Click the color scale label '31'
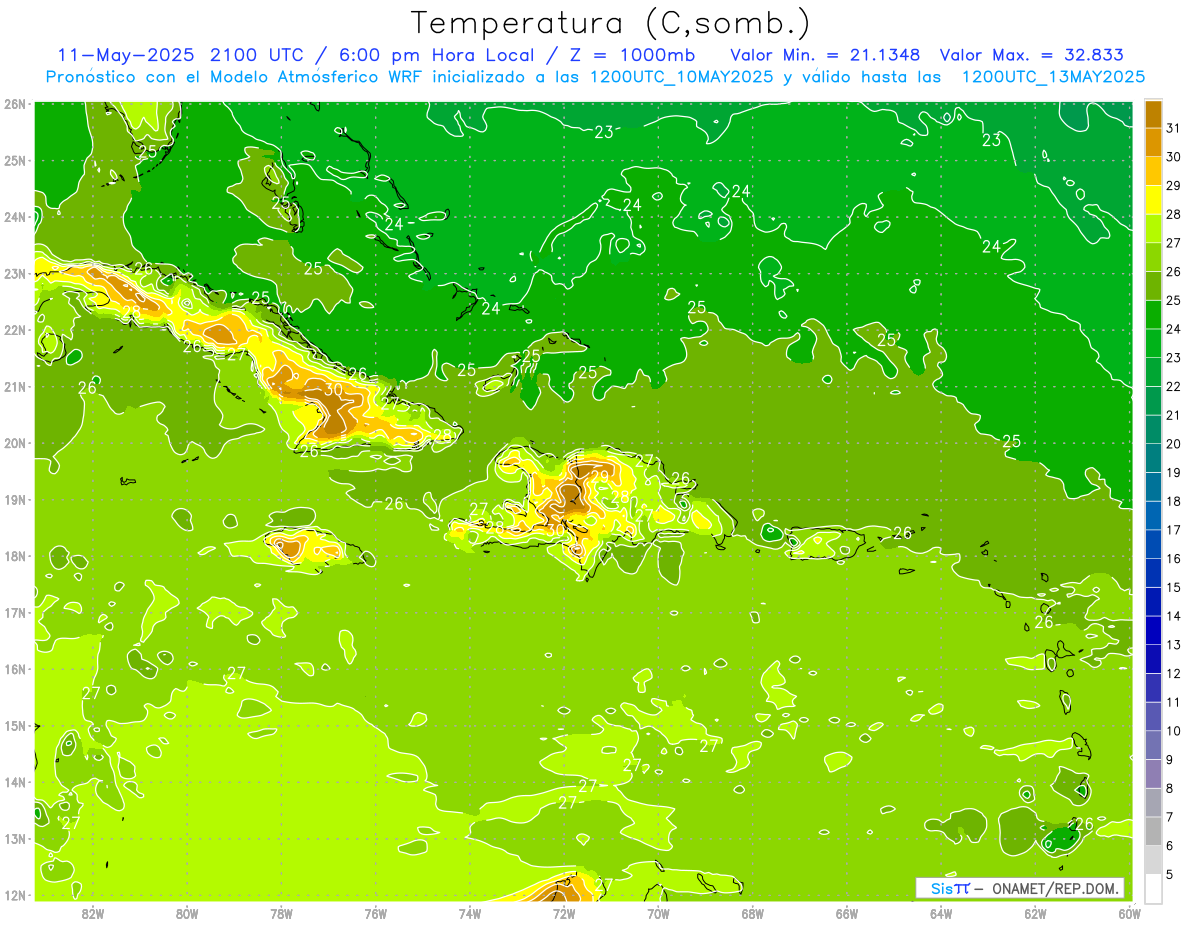This screenshot has width=1200, height=927. (x=1173, y=128)
